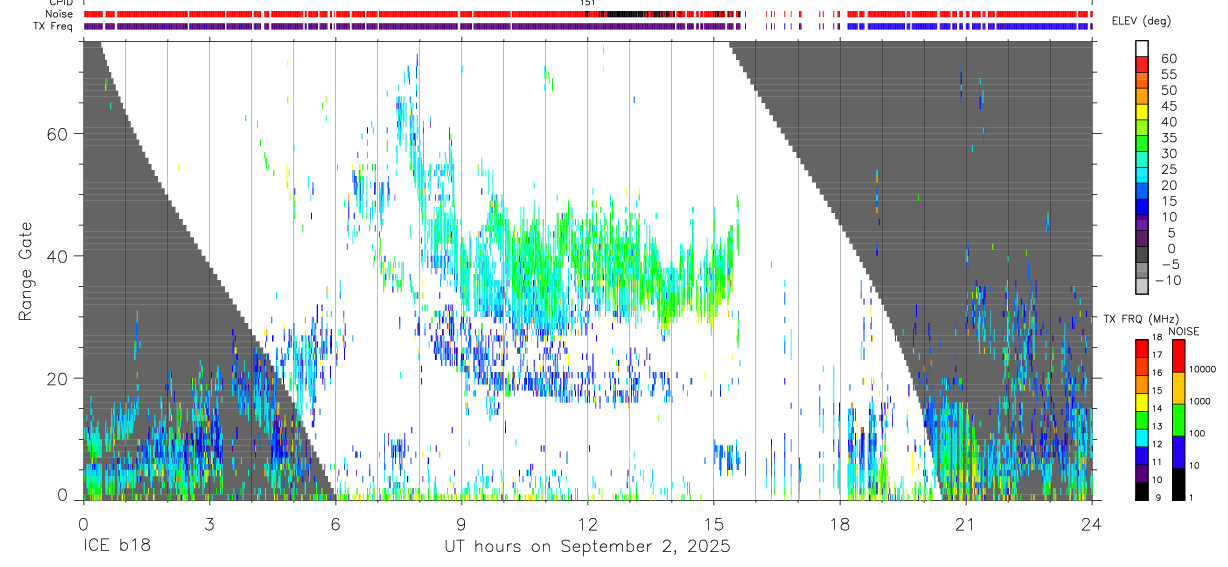Click the yellow segment of TX FRQ color bar

click(x=1141, y=402)
